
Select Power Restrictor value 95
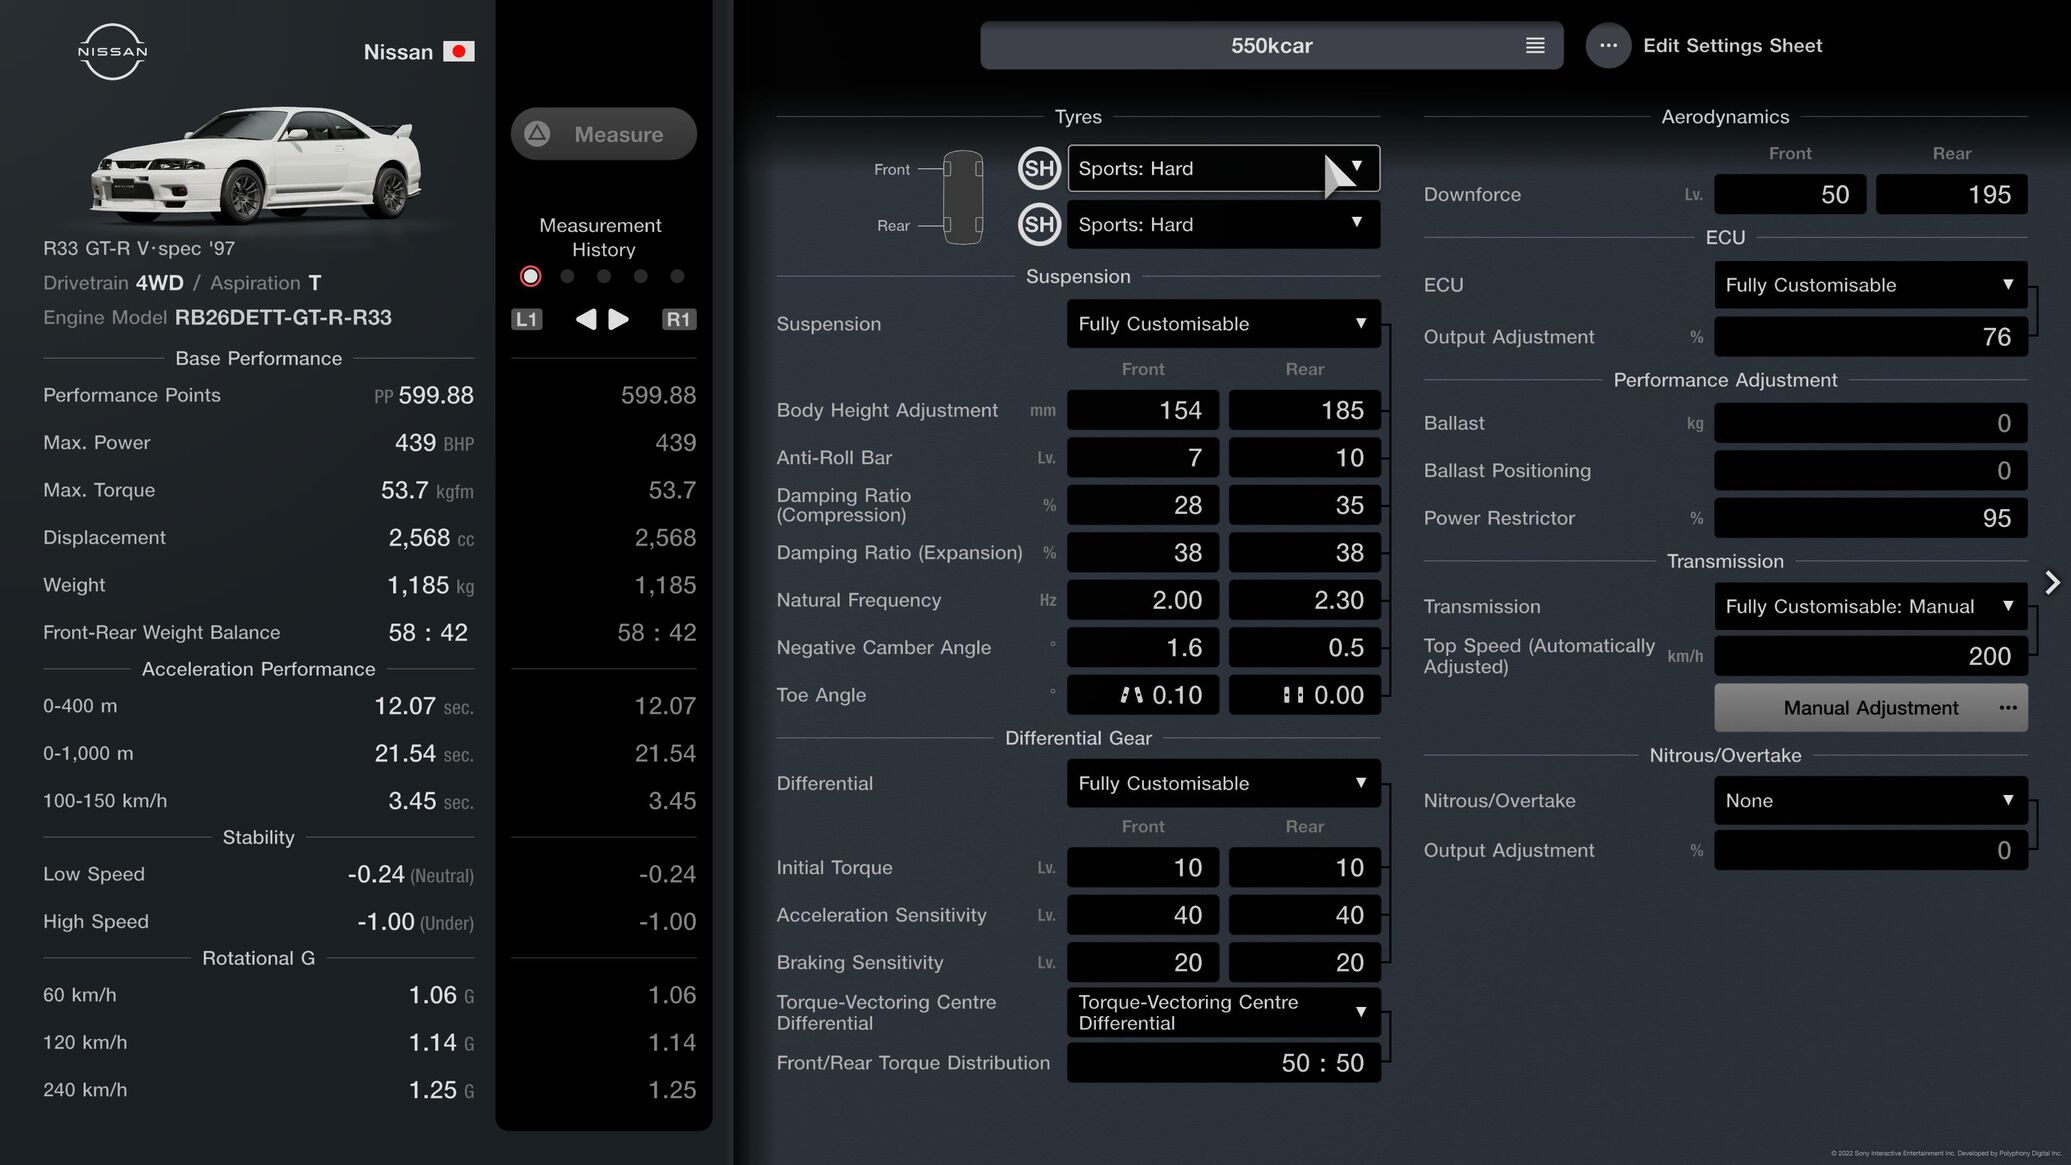click(x=1870, y=518)
